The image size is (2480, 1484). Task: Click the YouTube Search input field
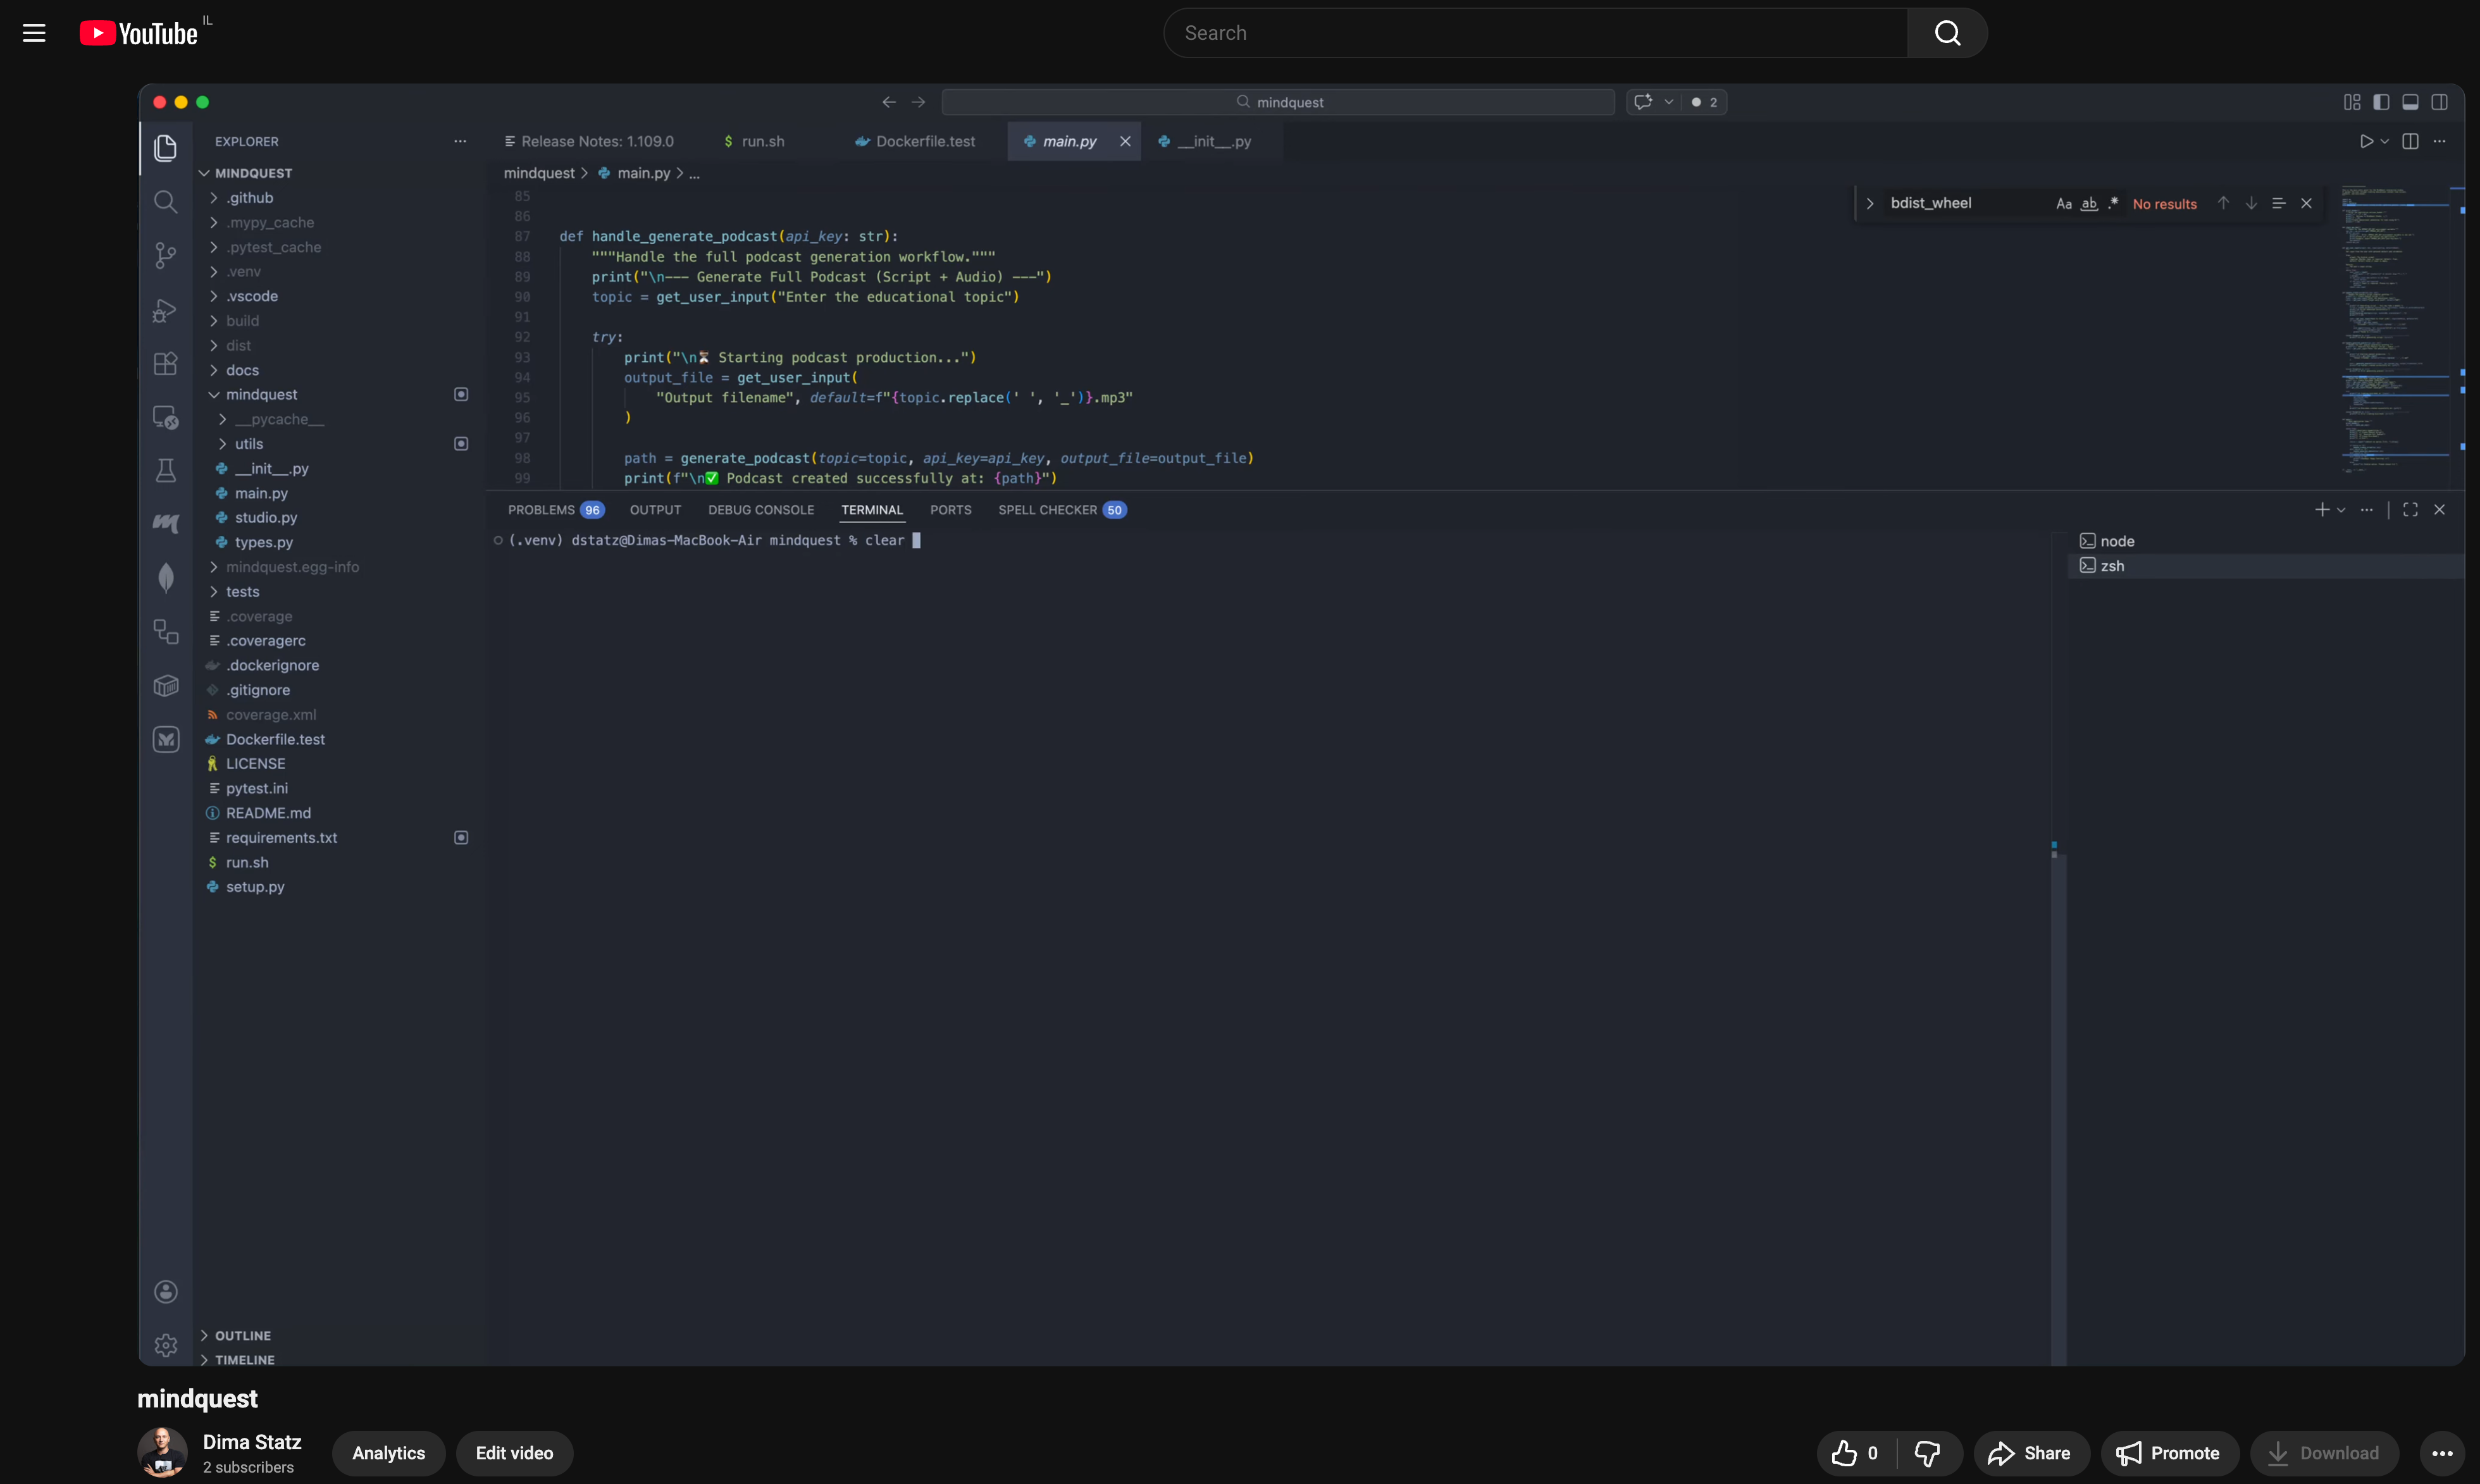pos(1535,33)
